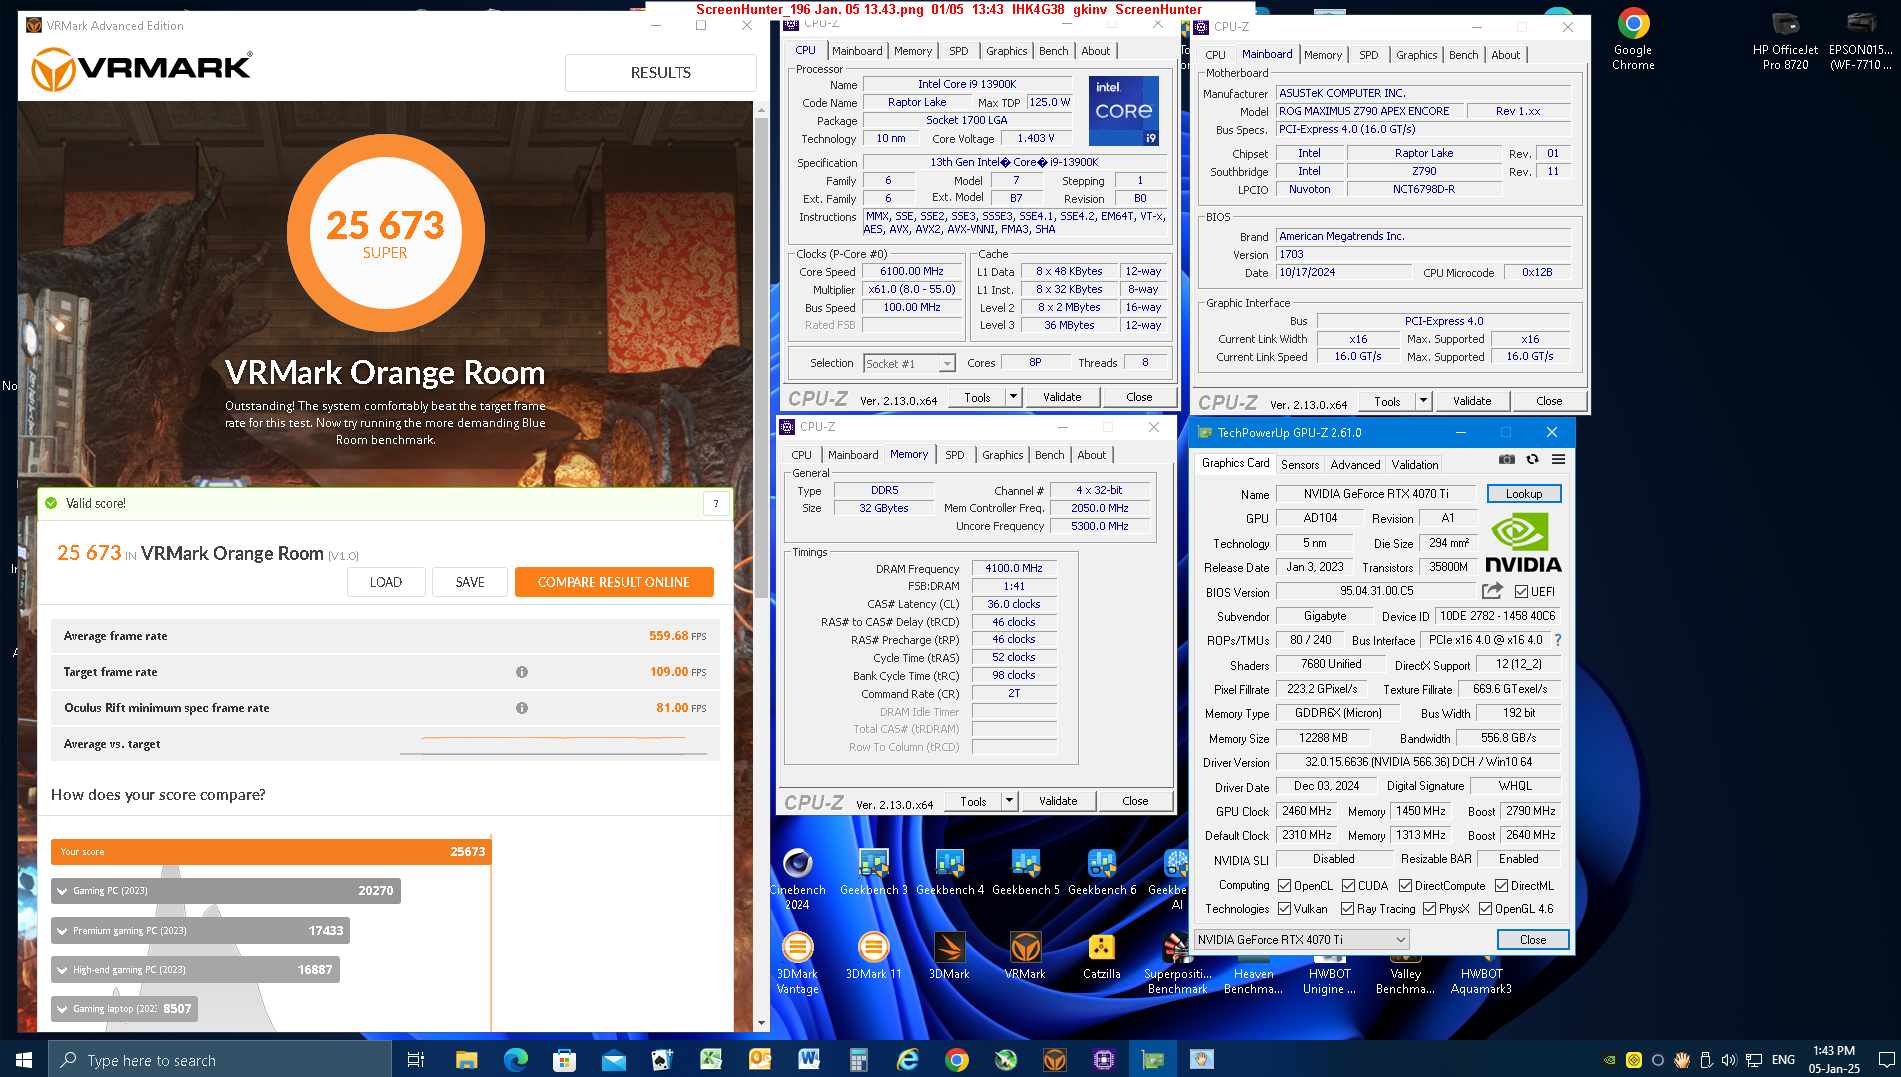Toggle the OpenGL 4.6 checkbox in GPU-Z
The height and width of the screenshot is (1077, 1901).
tap(1485, 908)
